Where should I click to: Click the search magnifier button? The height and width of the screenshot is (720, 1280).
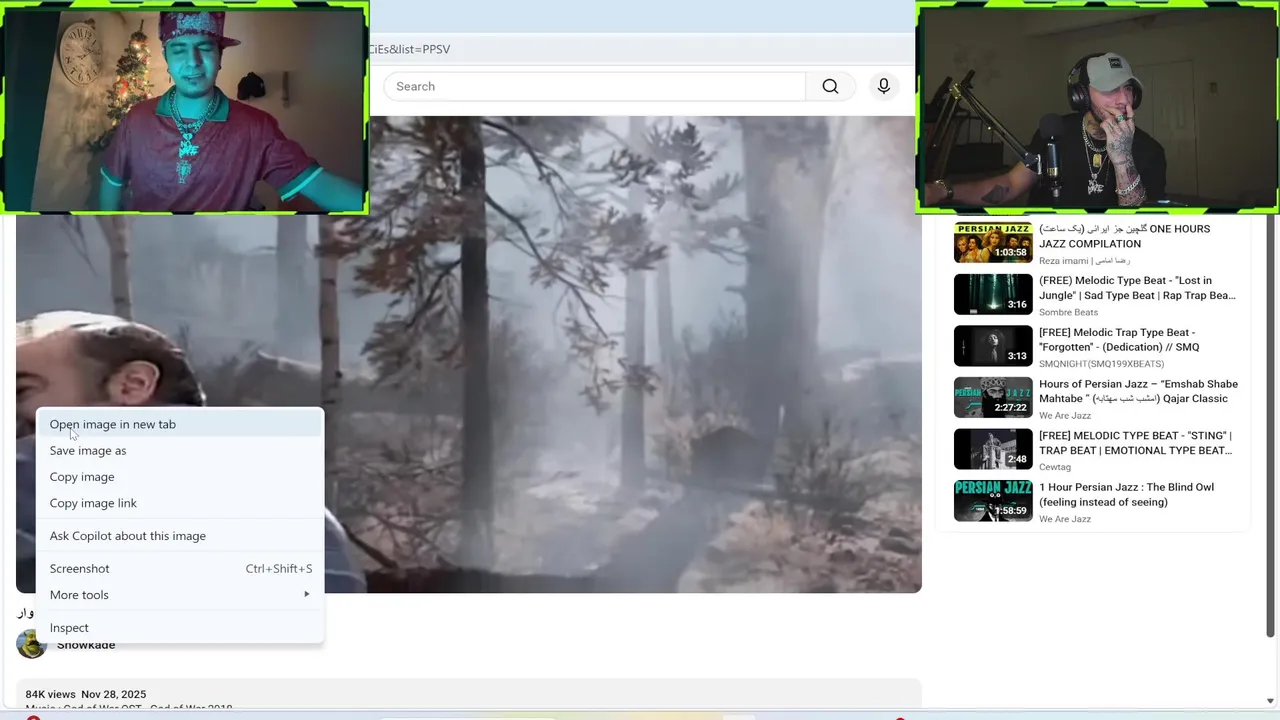coord(830,86)
